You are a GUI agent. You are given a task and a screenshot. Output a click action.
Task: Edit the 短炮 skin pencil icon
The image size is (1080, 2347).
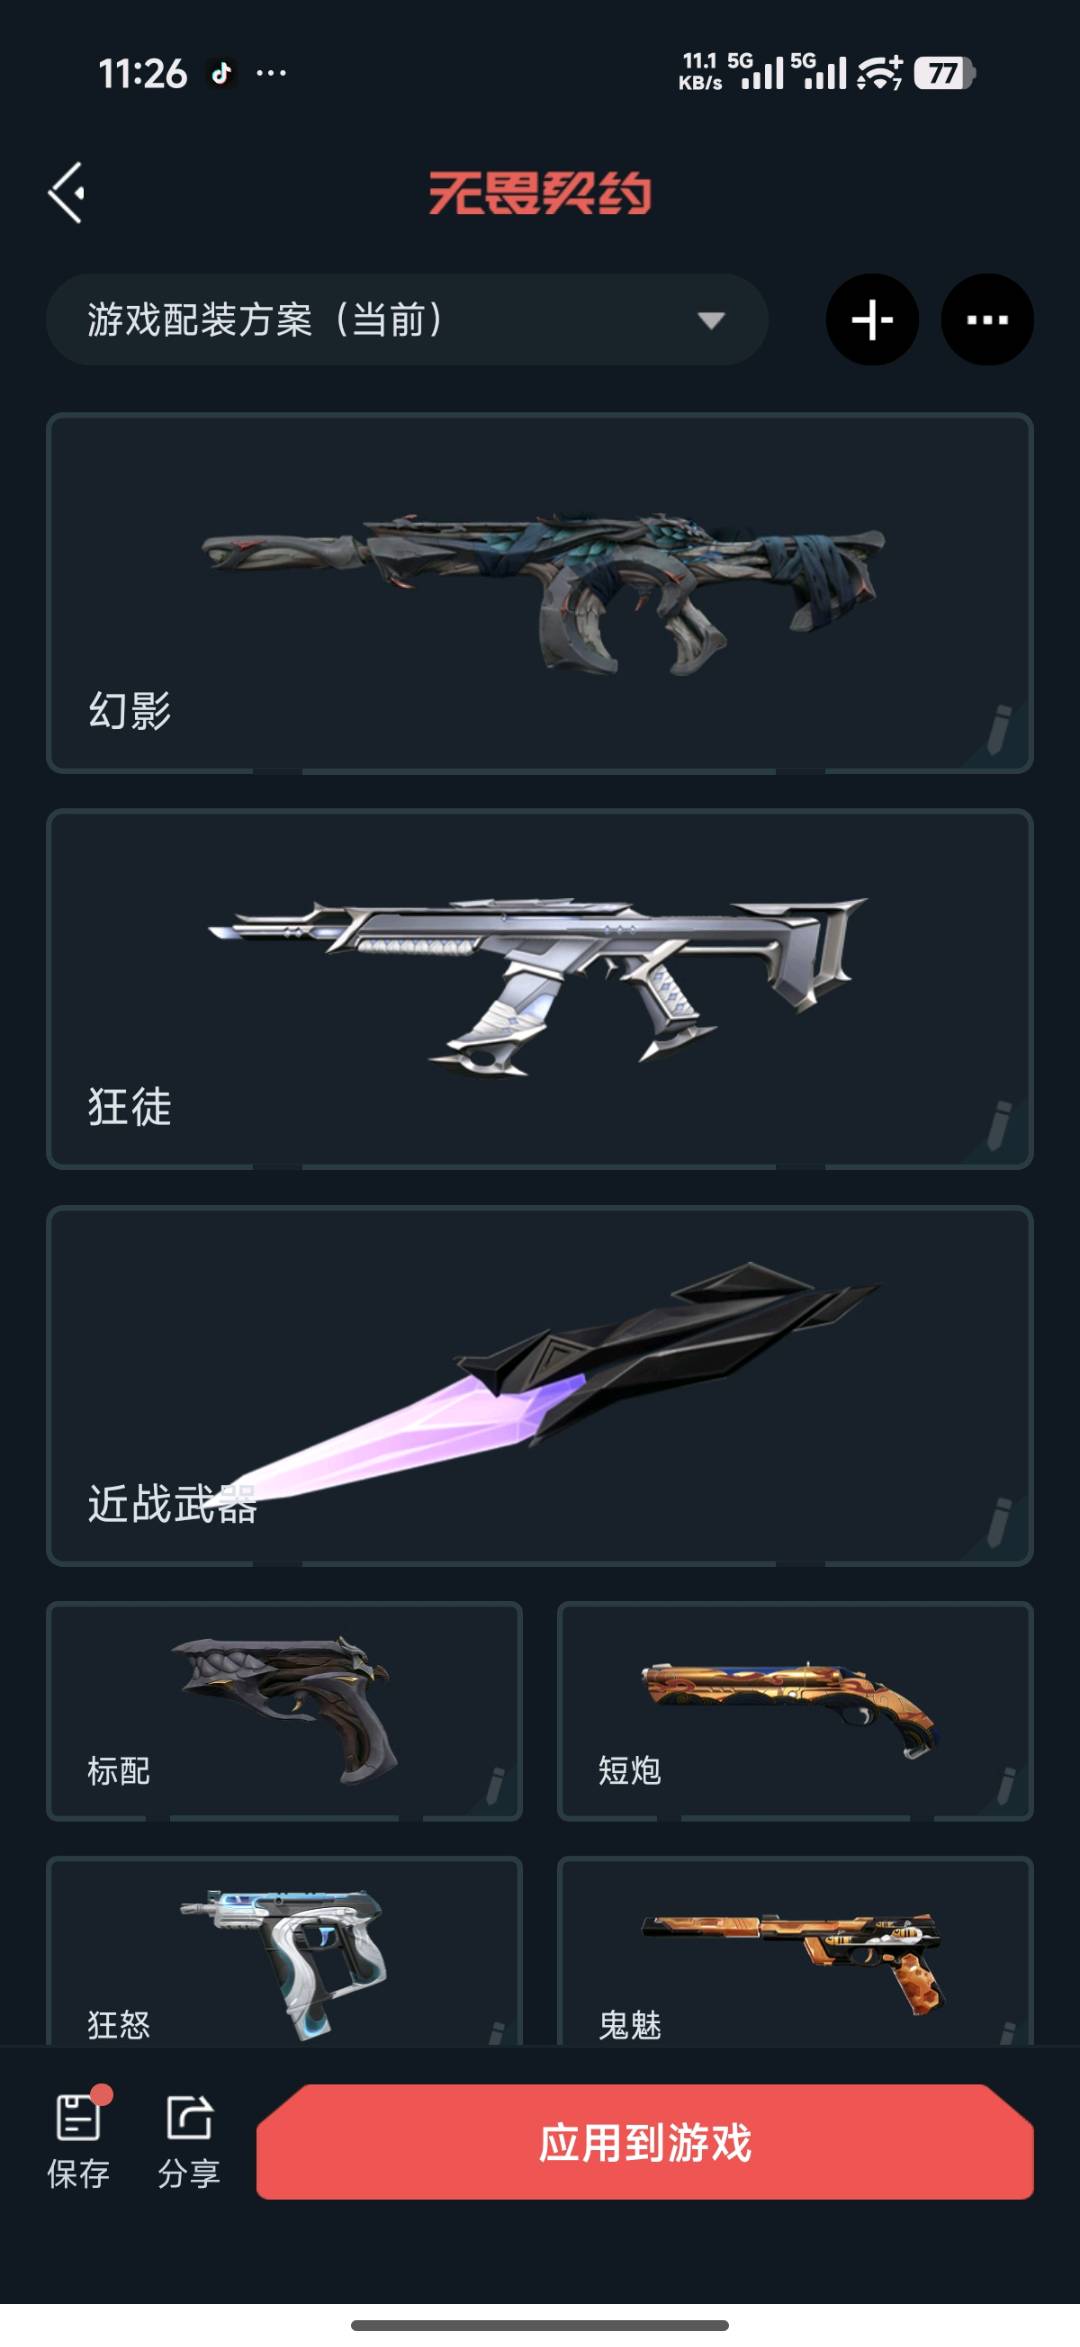(1006, 1785)
